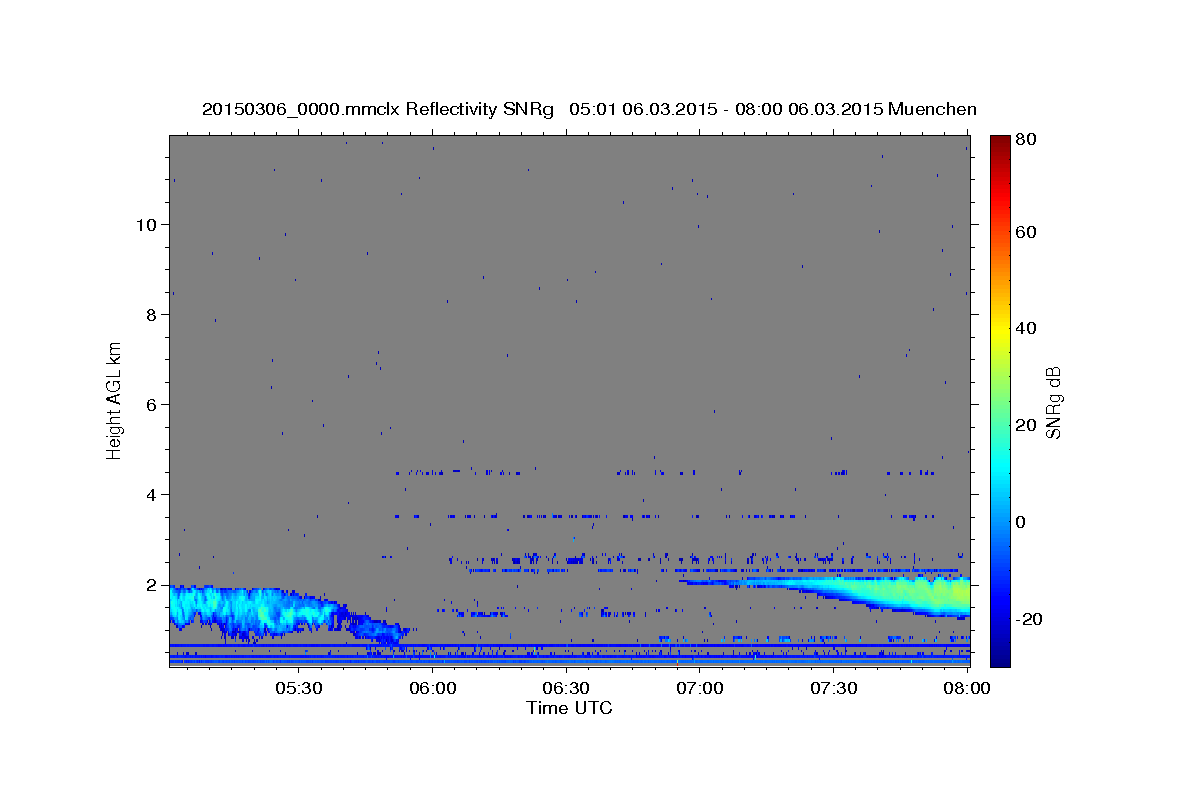Click the 07:30 time tick label
Image resolution: width=1200 pixels, height=800 pixels.
833,689
